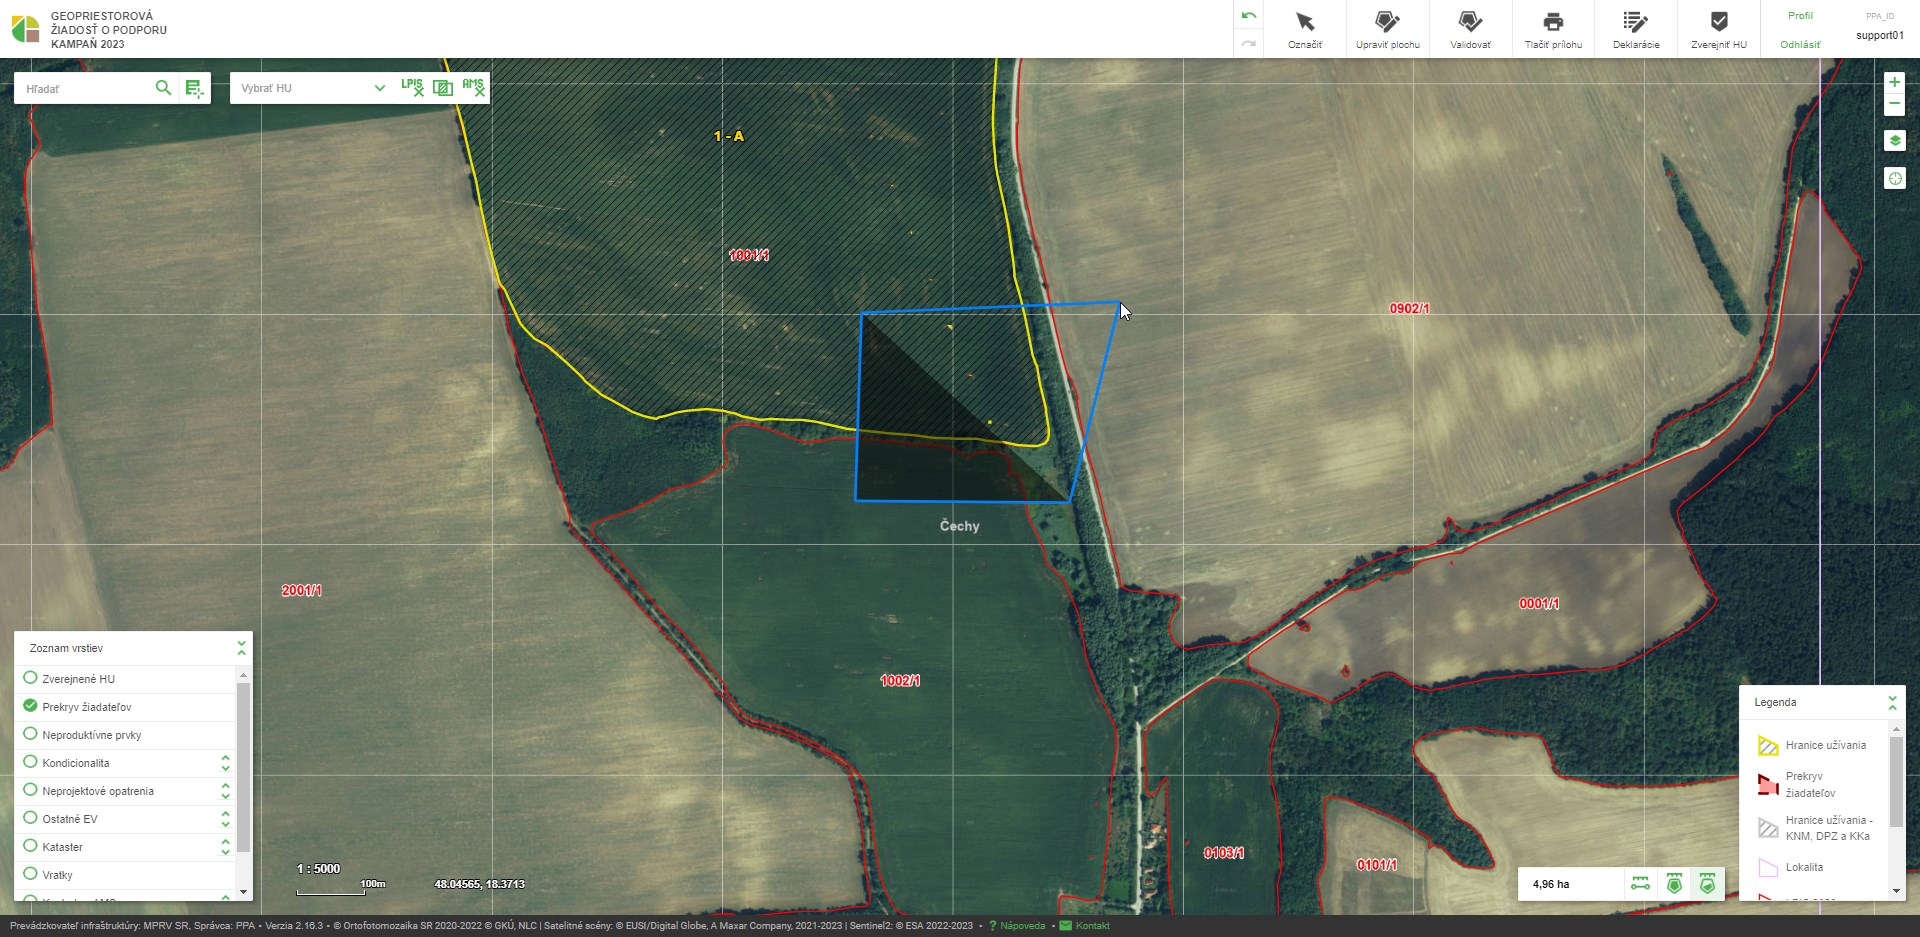Image resolution: width=1920 pixels, height=937 pixels.
Task: Click the 4,96 ha area value
Action: [x=1551, y=884]
